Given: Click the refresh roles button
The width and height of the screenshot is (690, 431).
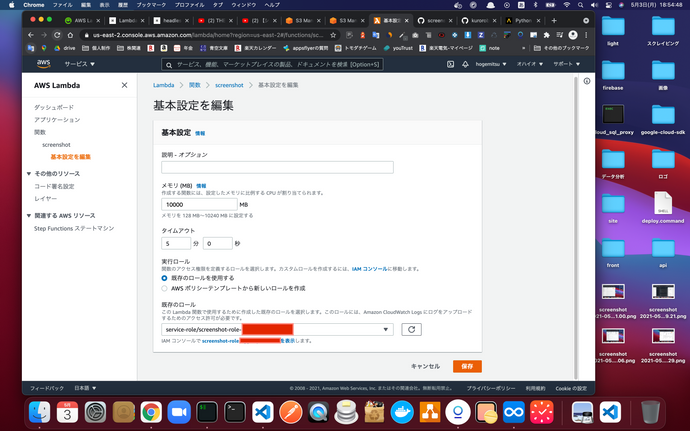Looking at the screenshot, I should 411,329.
